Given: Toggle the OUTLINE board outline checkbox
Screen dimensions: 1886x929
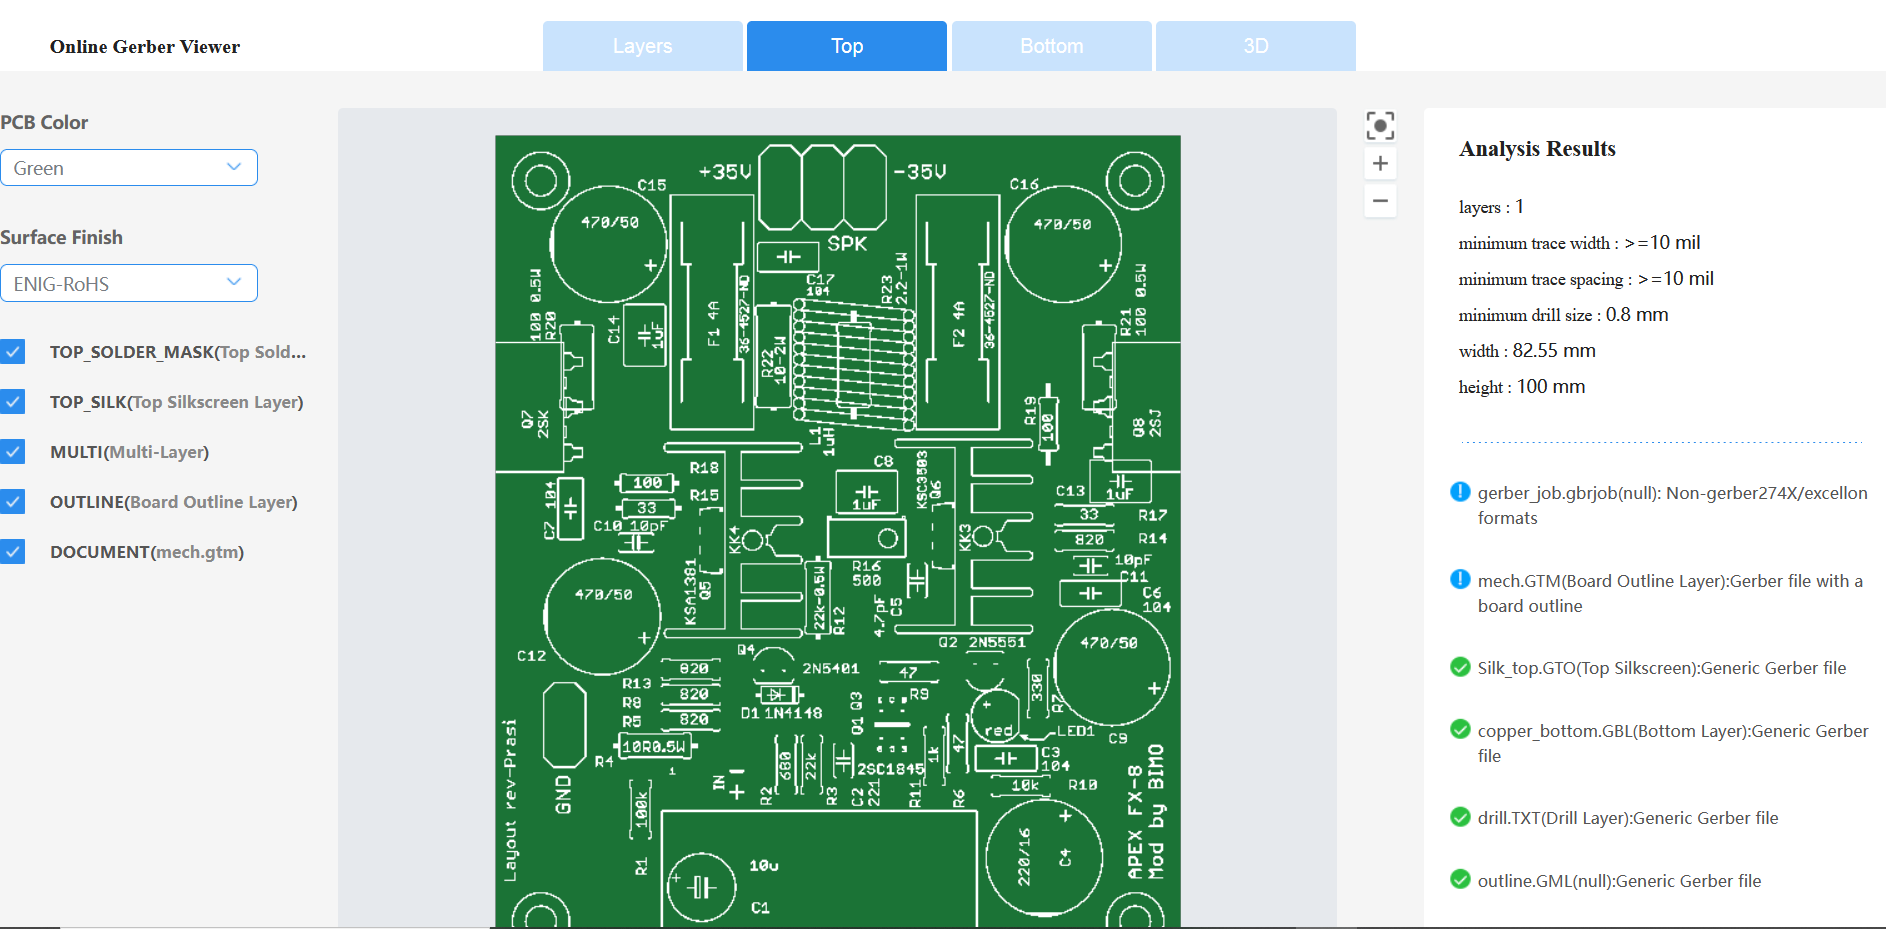Looking at the screenshot, I should [12, 502].
